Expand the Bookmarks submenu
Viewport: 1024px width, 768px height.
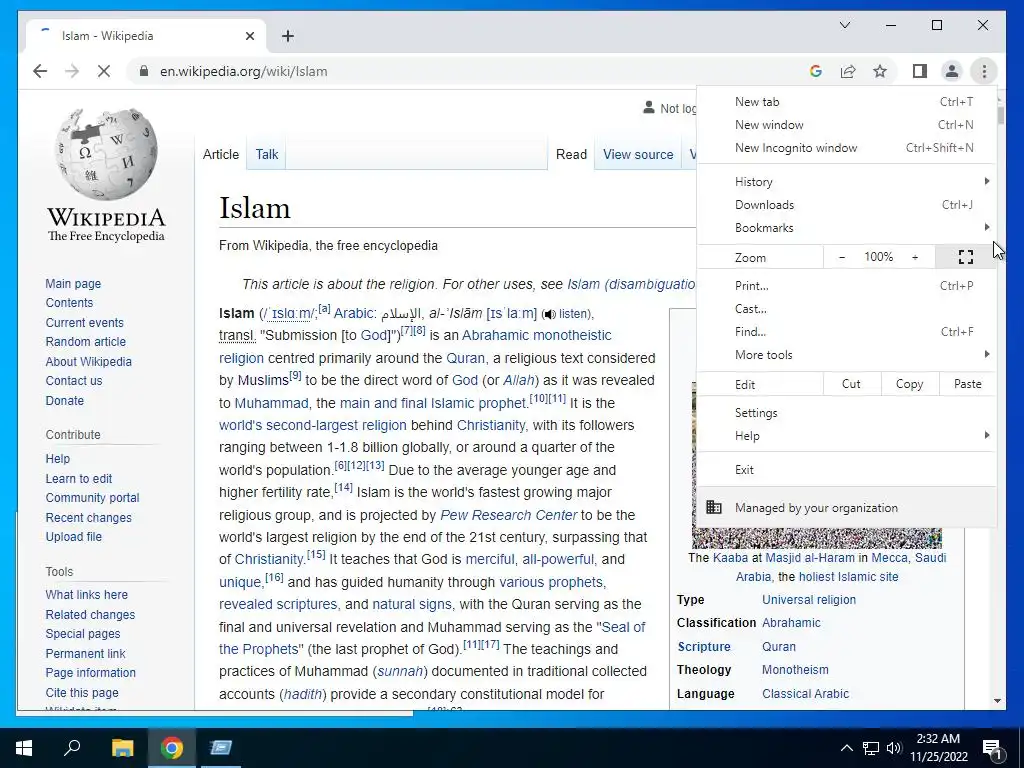846,227
